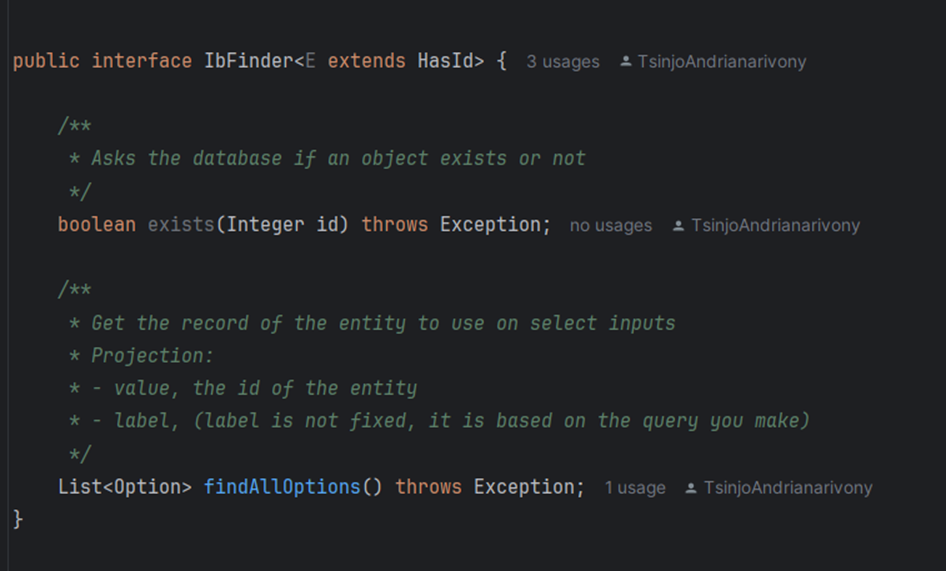Click TsinjoAndrianarivony author on exists line

pos(775,226)
